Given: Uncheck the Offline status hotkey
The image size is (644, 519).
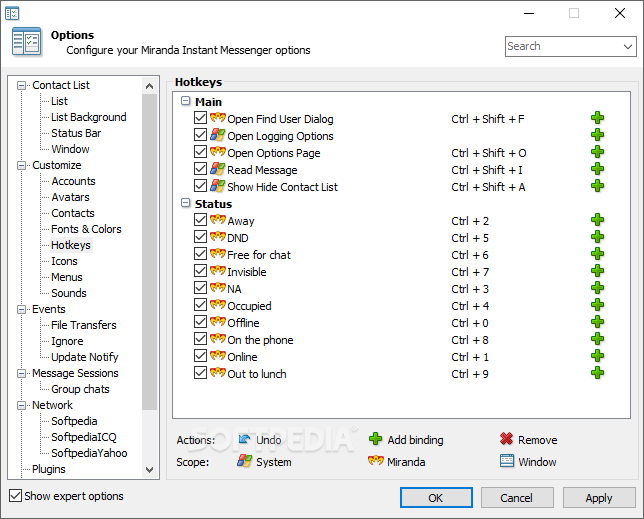Looking at the screenshot, I should click(200, 322).
